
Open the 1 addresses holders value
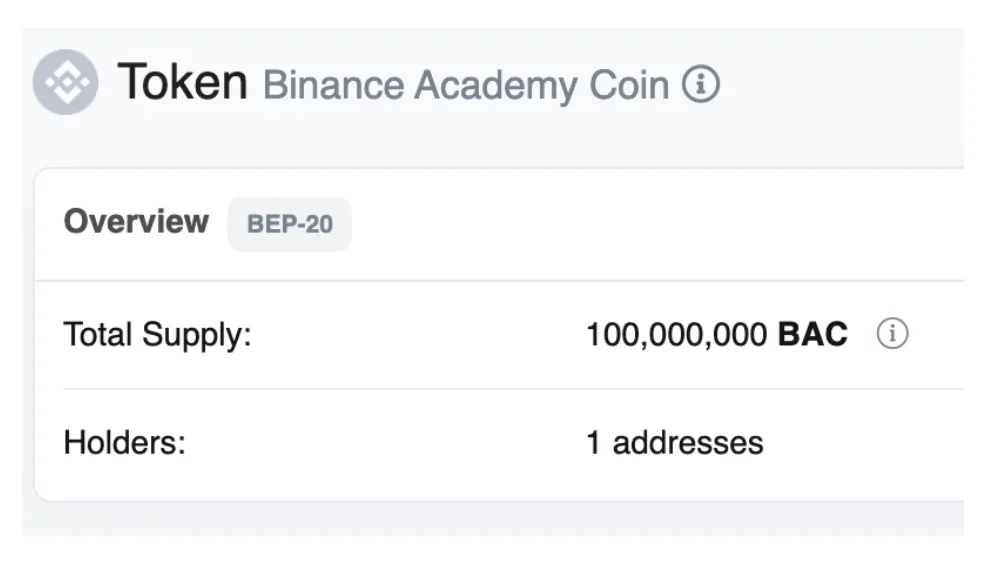[675, 442]
